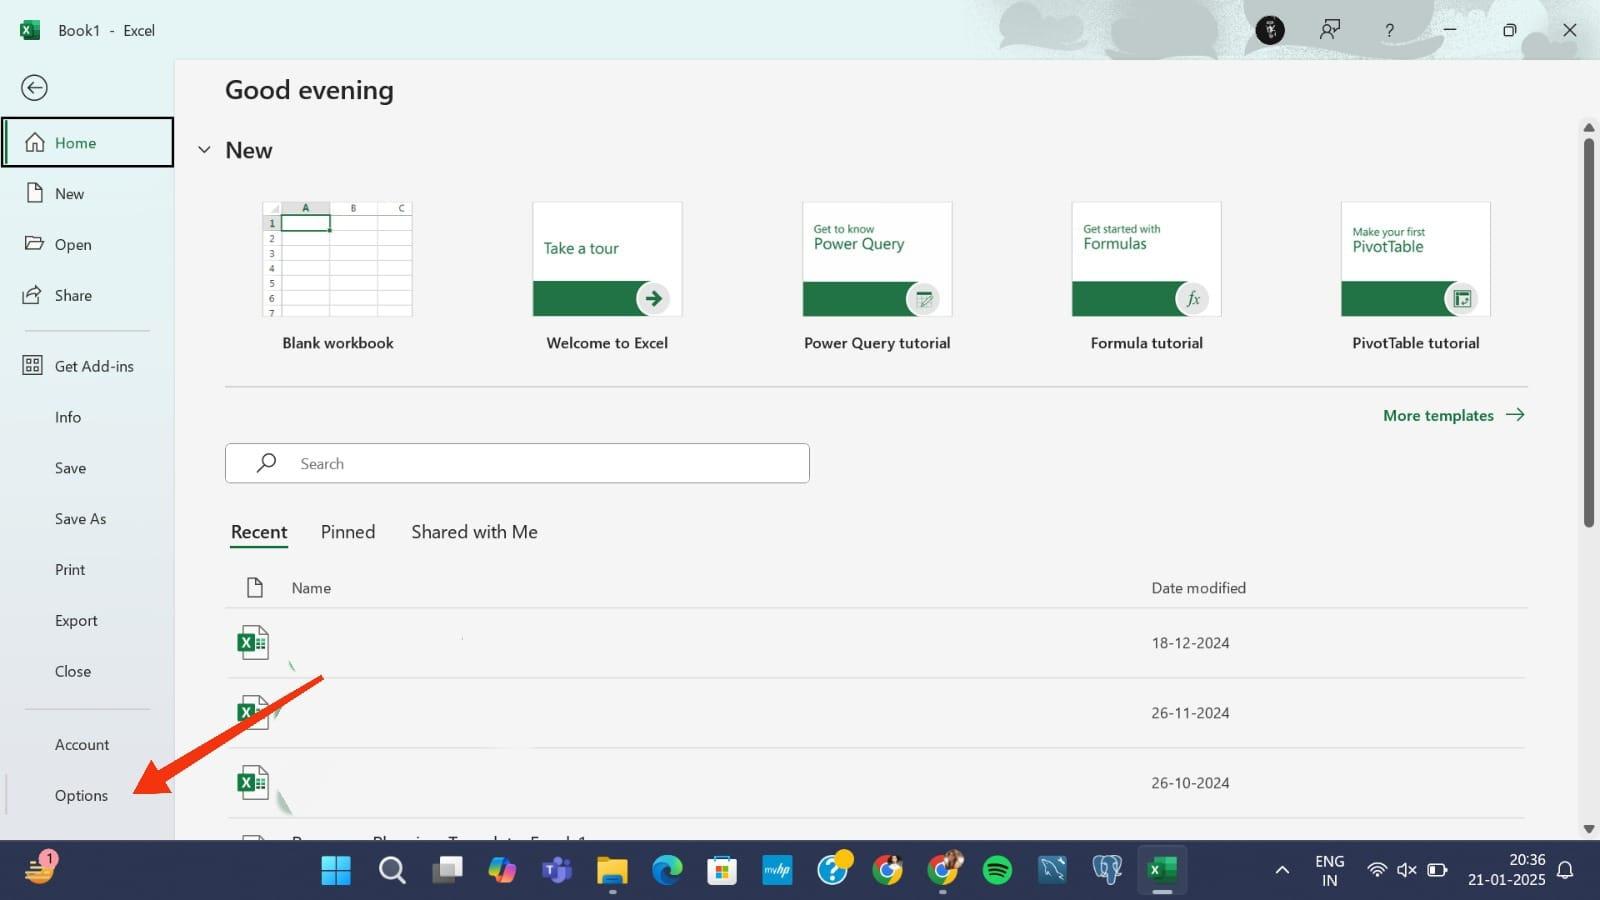Click the scrollbar down arrow
This screenshot has width=1600, height=900.
(x=1588, y=829)
